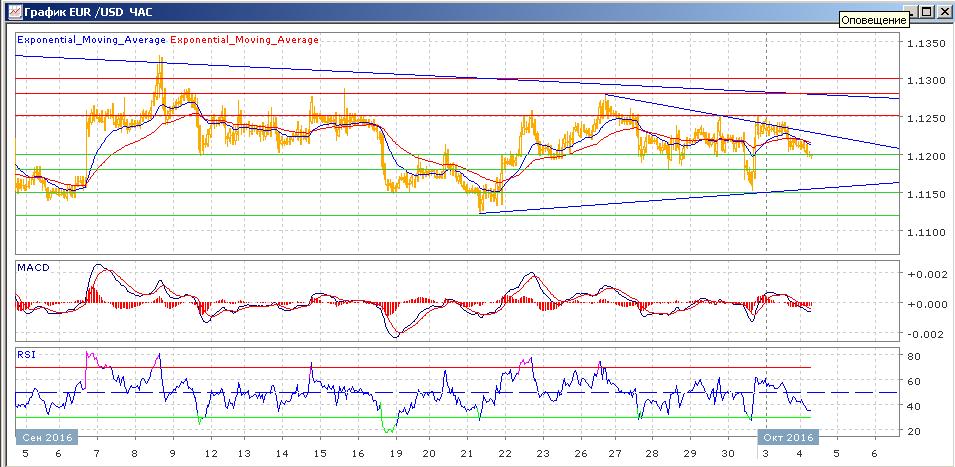The image size is (955, 467).
Task: Click the date 7 on time axis
Action: (97, 454)
